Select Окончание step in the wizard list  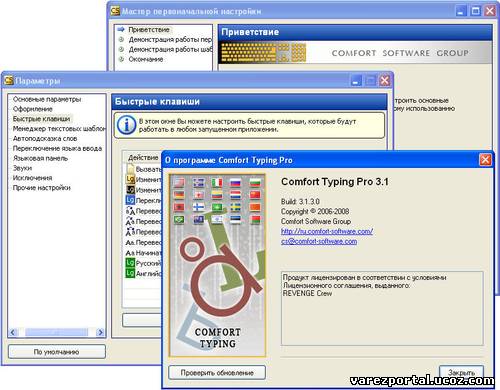point(146,59)
